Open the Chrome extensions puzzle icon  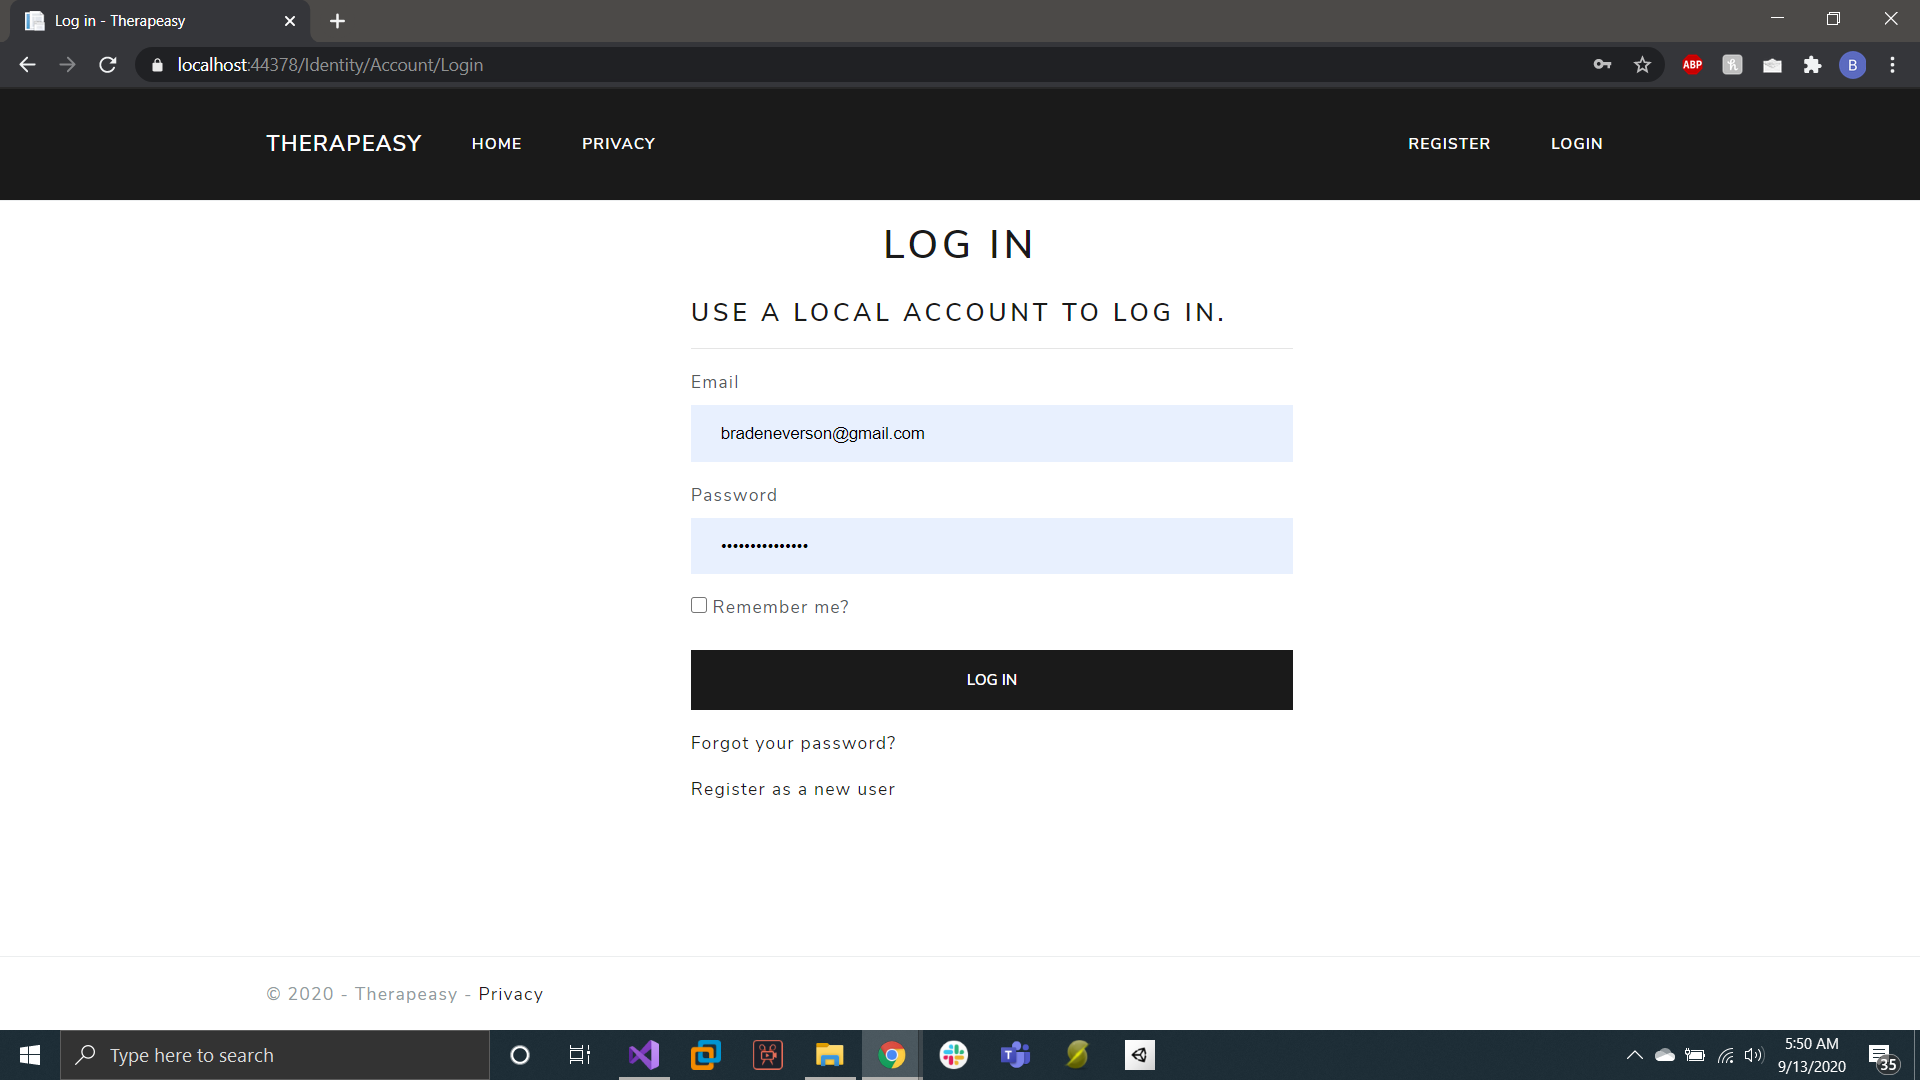[x=1812, y=65]
